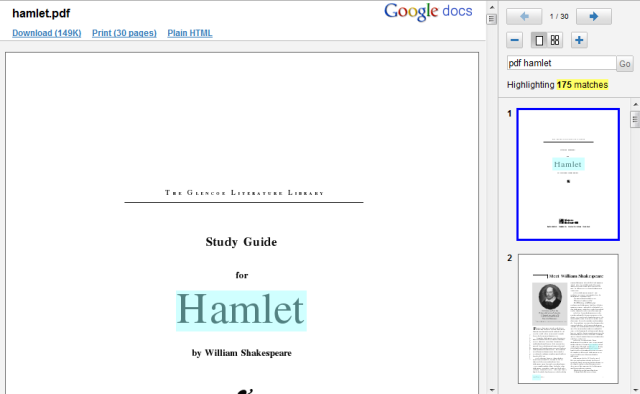Screen dimensions: 640x394
Task: Zoom out with the minus button
Action: click(514, 40)
